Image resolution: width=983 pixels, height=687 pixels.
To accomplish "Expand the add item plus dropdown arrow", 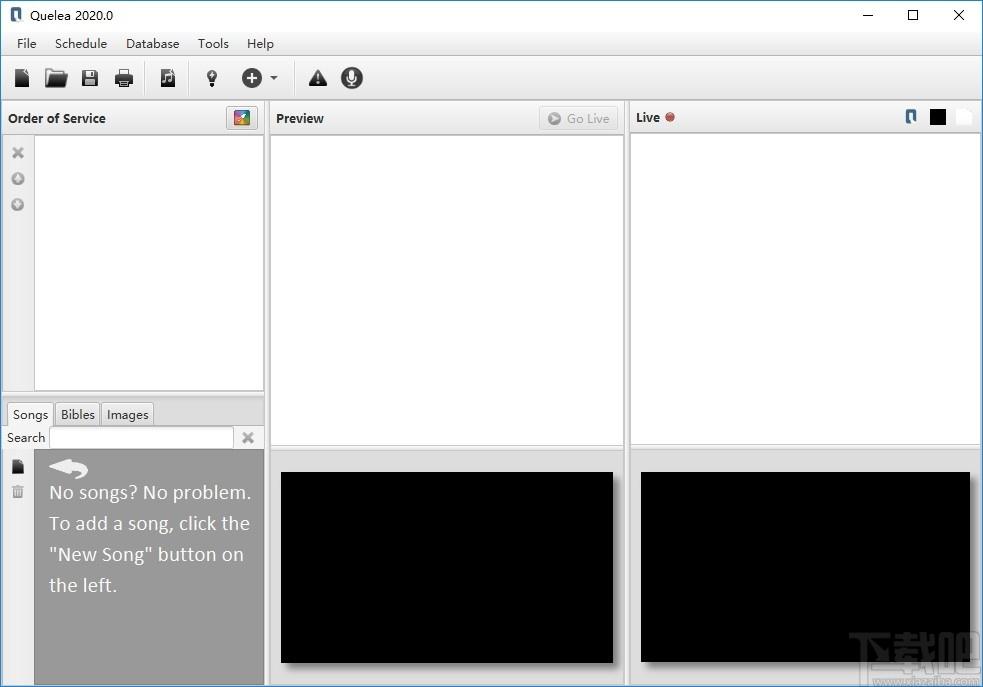I will [274, 78].
